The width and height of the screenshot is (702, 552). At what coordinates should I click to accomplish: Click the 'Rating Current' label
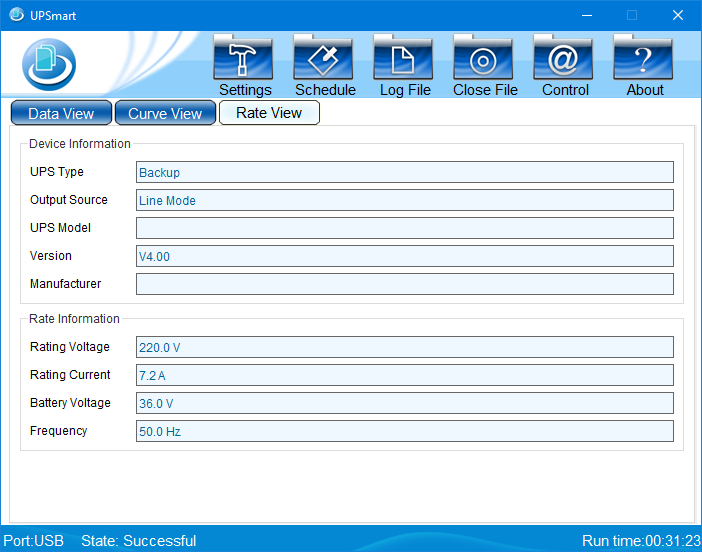point(70,375)
